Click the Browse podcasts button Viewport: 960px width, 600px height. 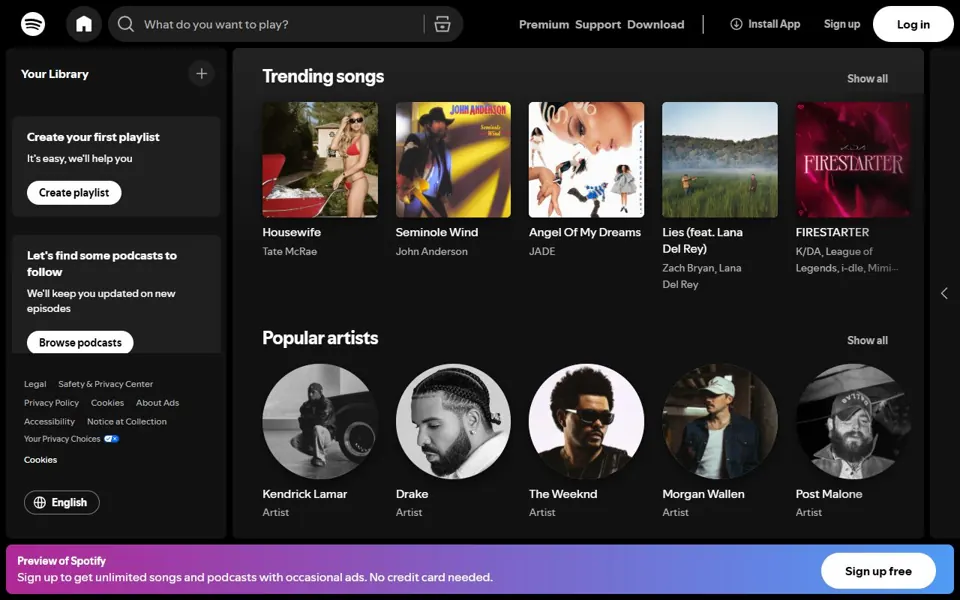[80, 342]
